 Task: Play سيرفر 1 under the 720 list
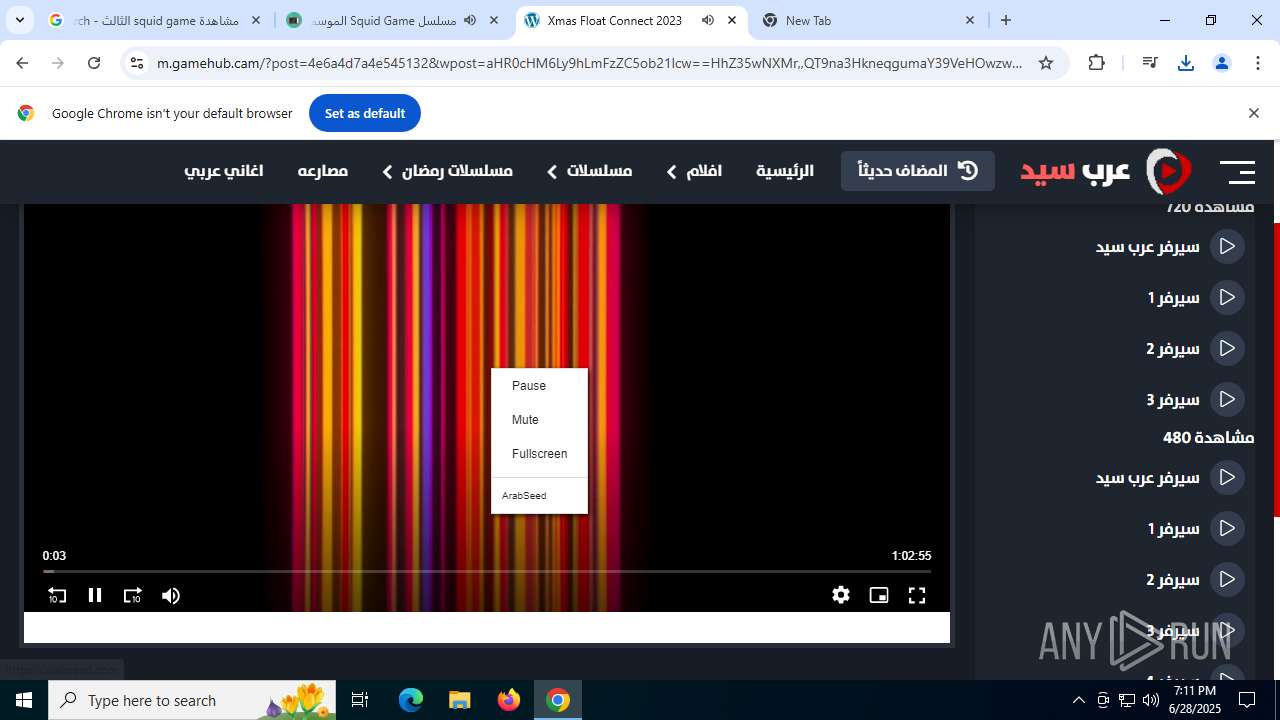[1196, 297]
